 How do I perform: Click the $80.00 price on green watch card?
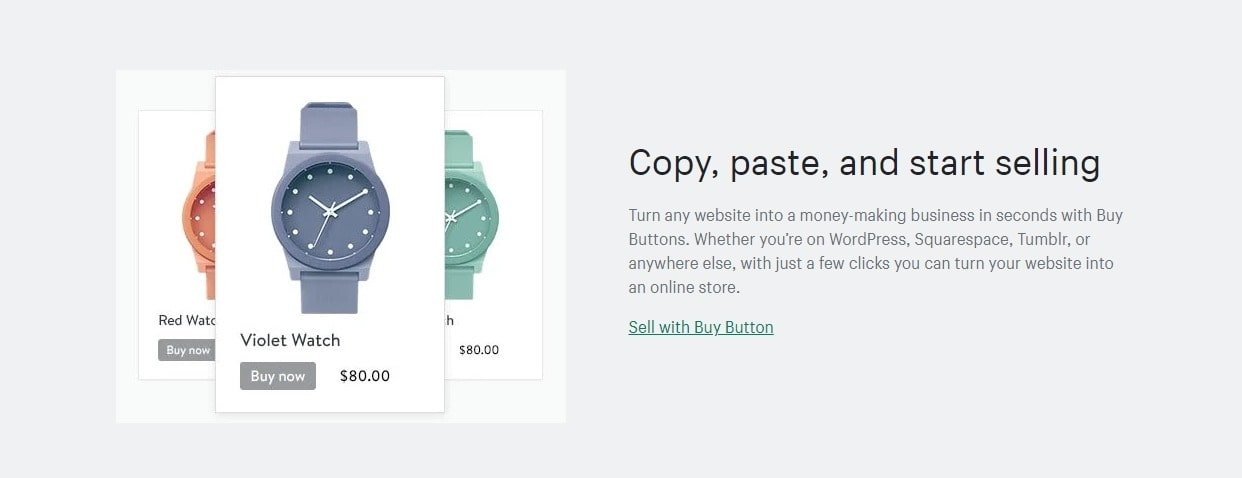pyautogui.click(x=479, y=350)
